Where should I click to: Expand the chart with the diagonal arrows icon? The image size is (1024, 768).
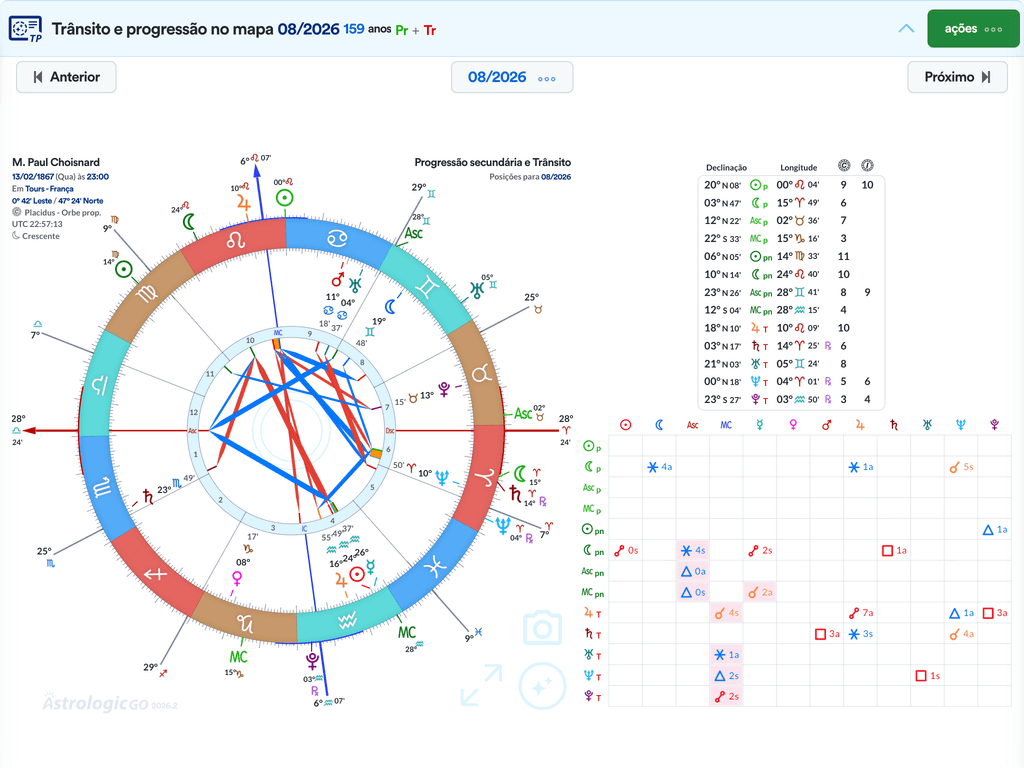[481, 685]
